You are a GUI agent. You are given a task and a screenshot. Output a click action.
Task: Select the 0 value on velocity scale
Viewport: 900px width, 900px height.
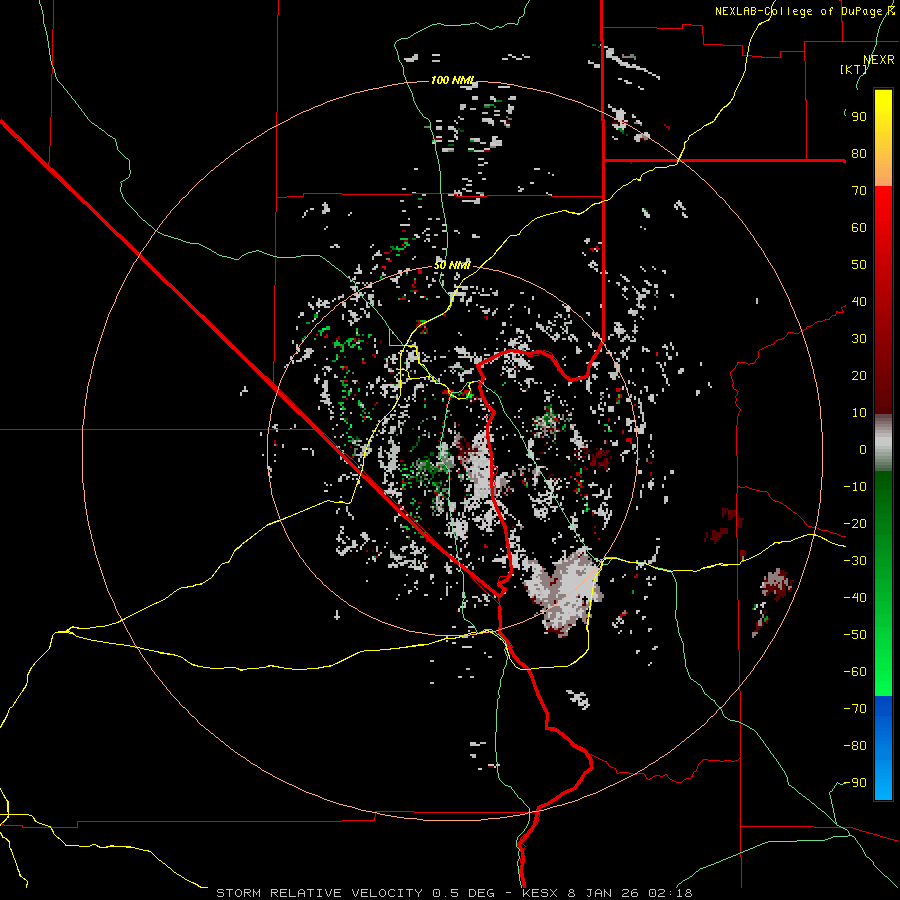(x=863, y=450)
